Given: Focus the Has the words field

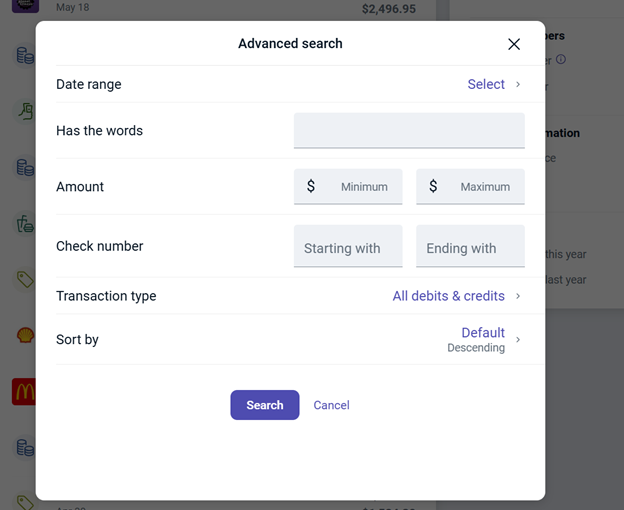Looking at the screenshot, I should pos(409,130).
